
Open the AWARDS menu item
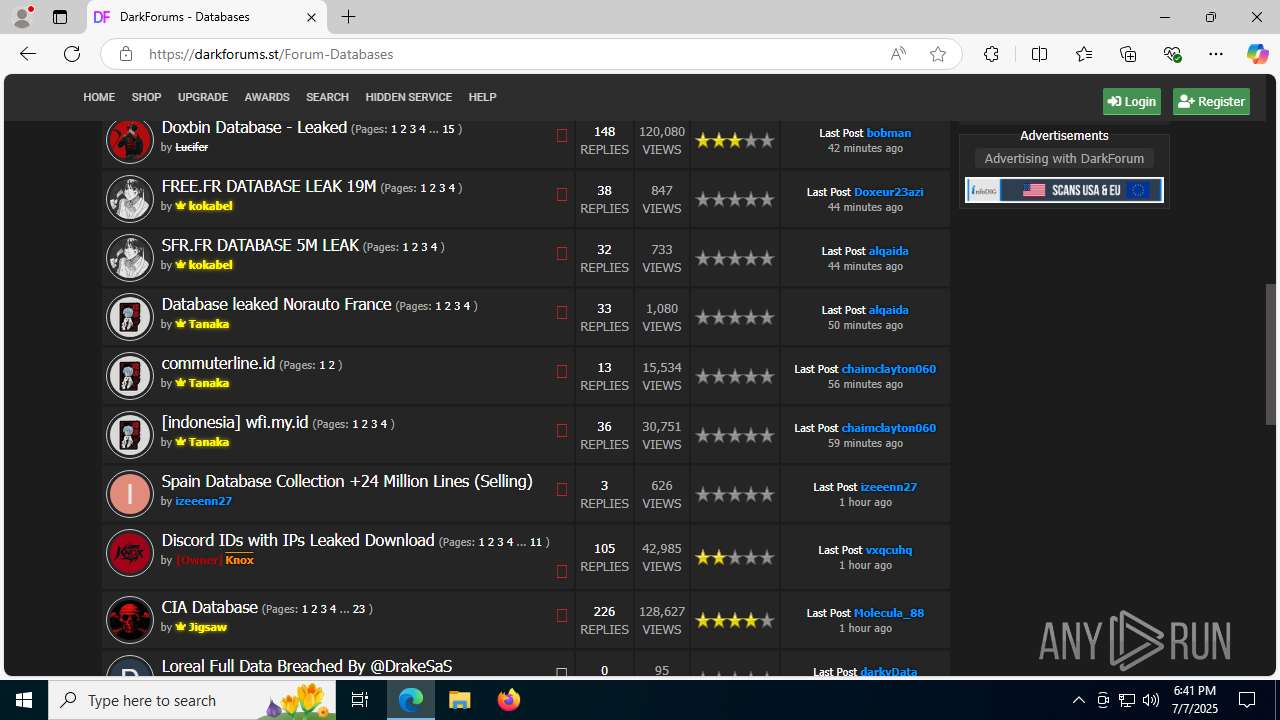pyautogui.click(x=267, y=97)
